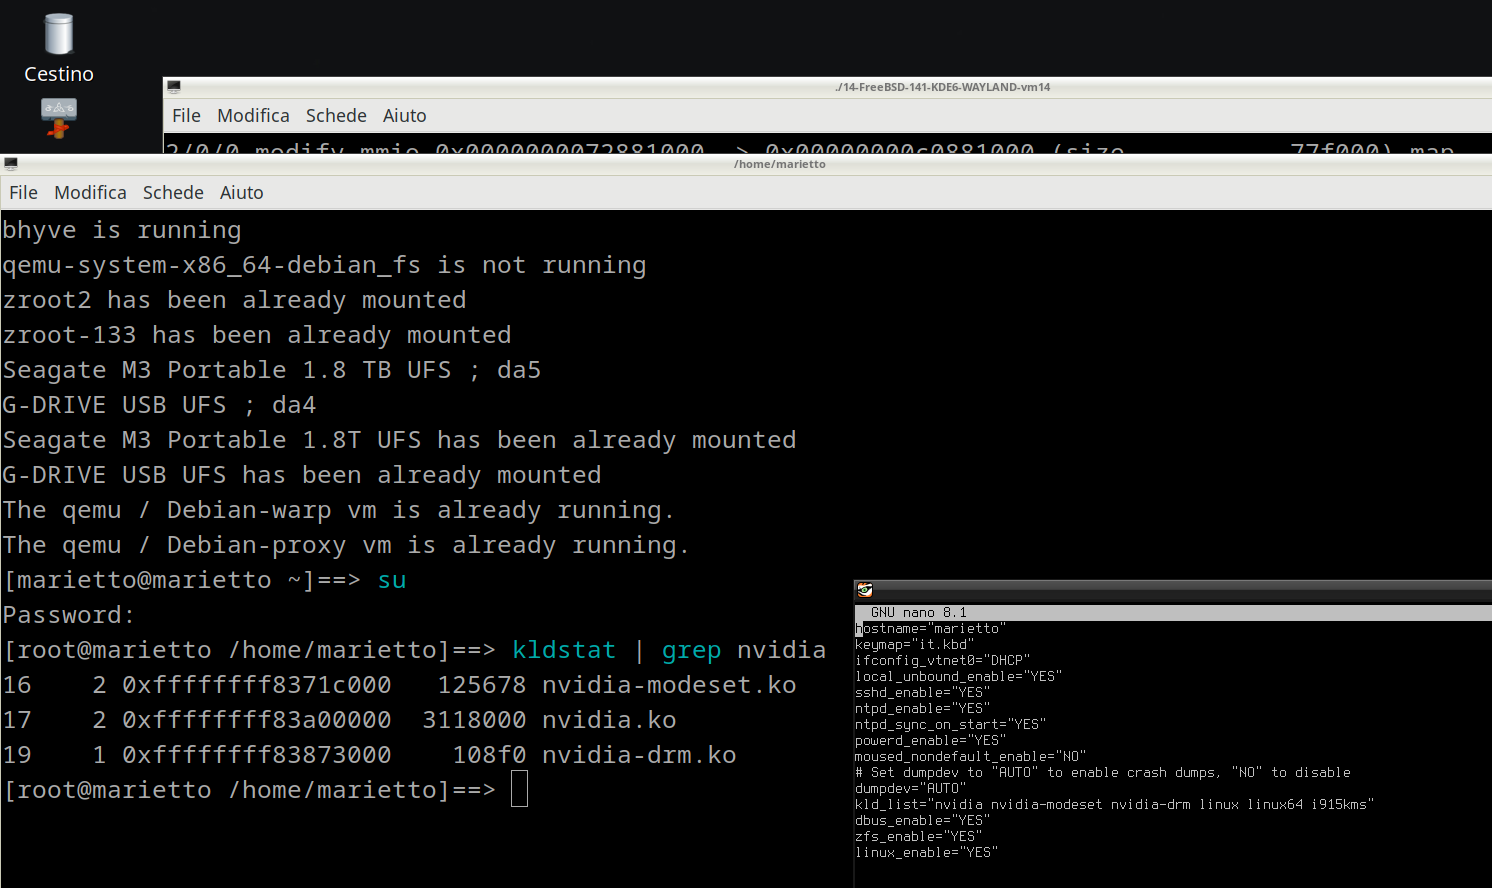Click the 'kldstat' command word

point(564,650)
